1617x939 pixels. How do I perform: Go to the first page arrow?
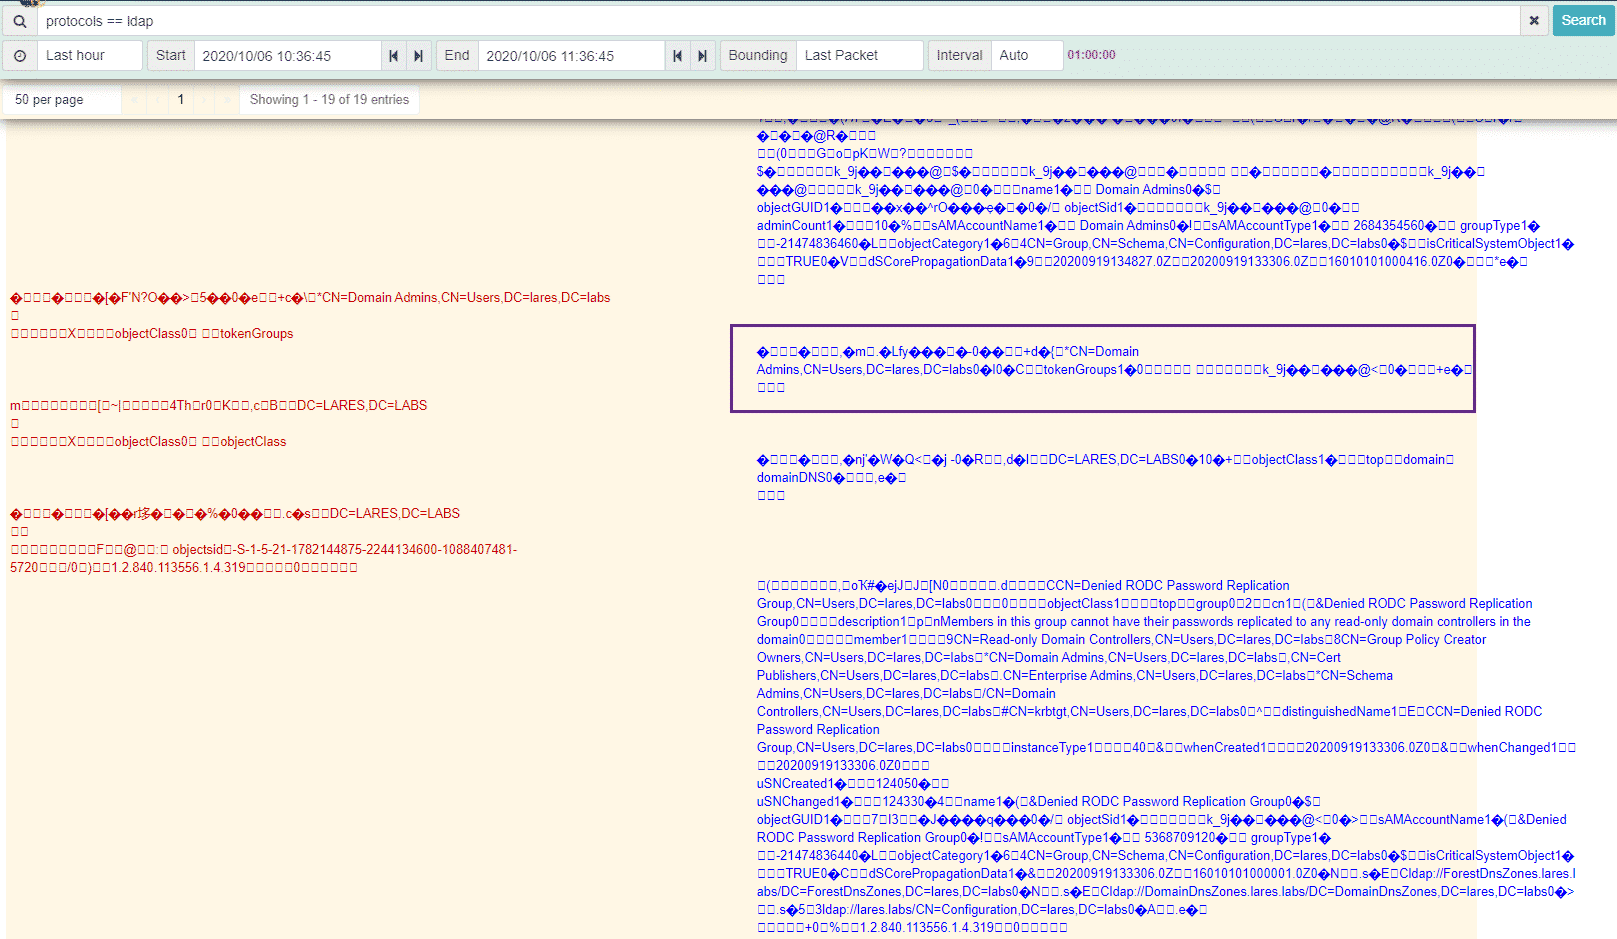tap(134, 100)
